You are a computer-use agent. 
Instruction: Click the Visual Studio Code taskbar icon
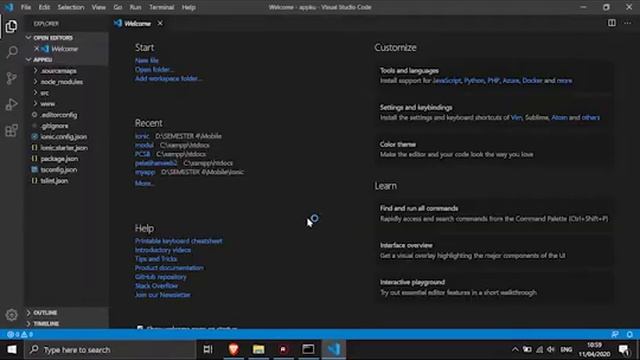[x=334, y=349]
